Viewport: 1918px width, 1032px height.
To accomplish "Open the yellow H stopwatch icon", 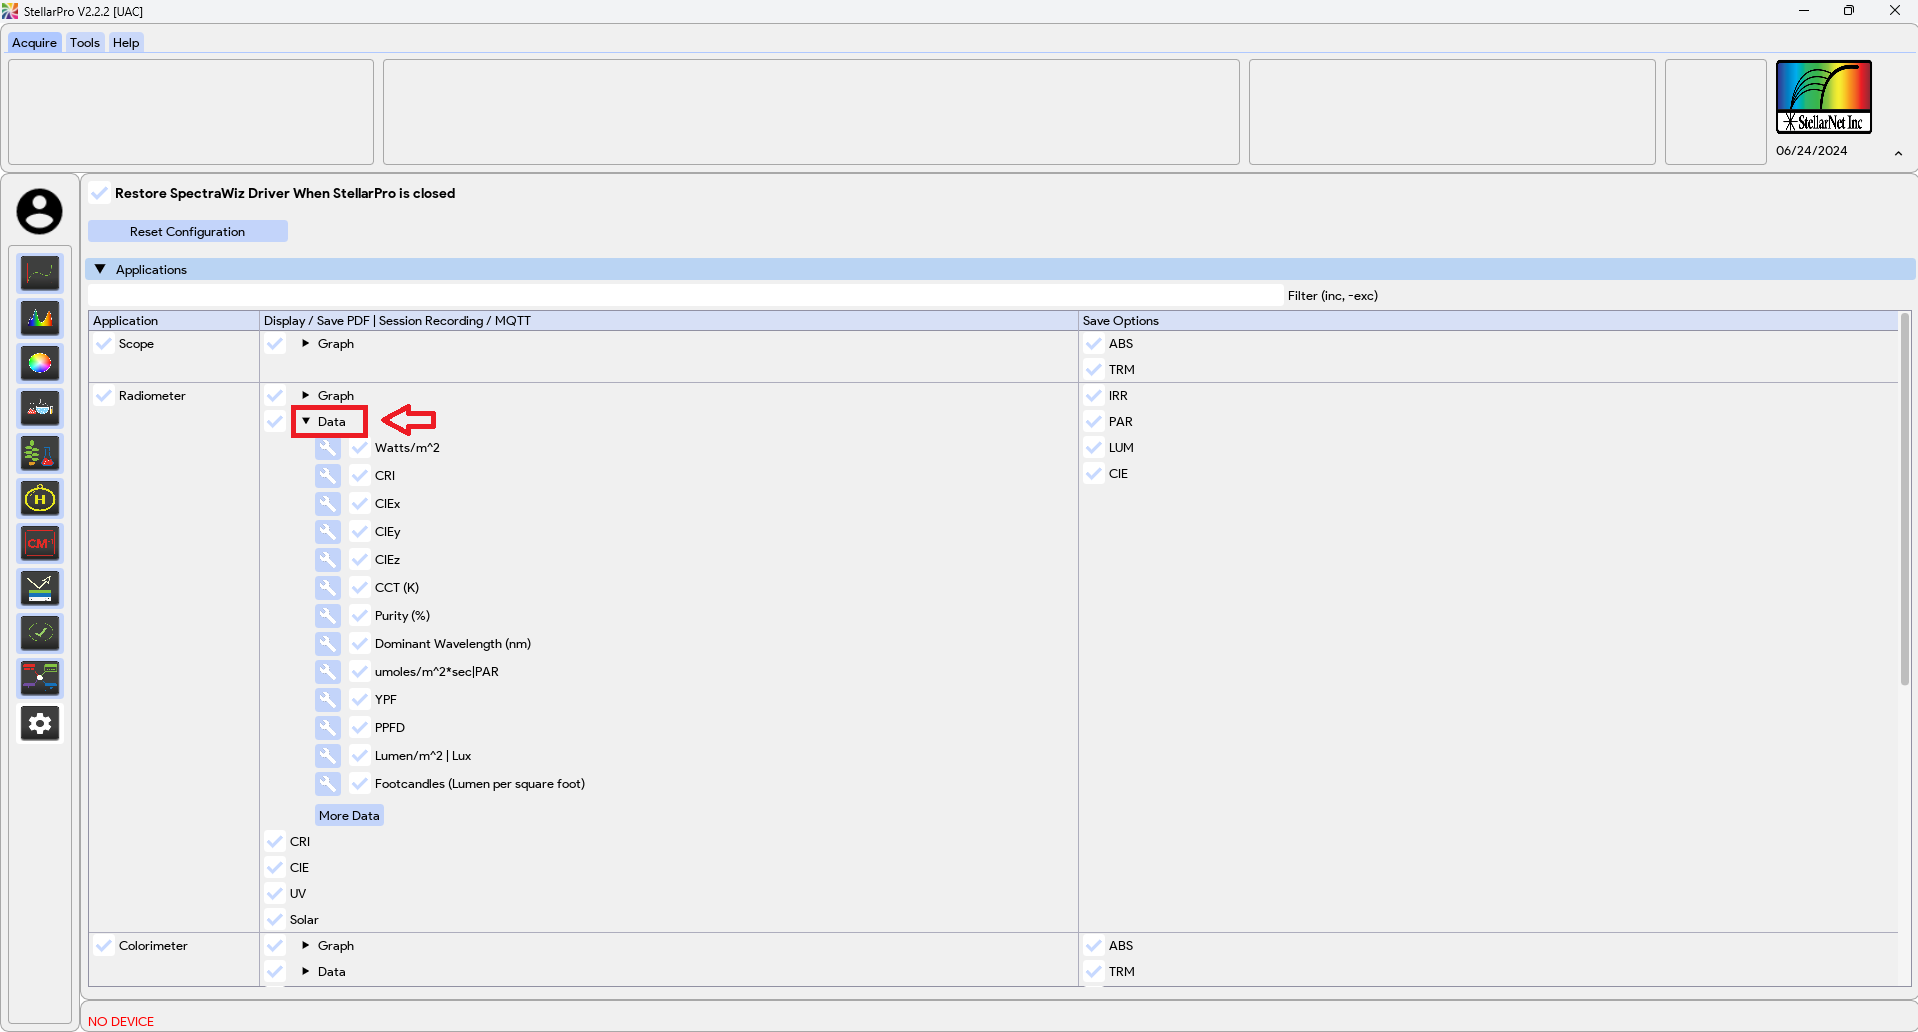I will tap(40, 498).
